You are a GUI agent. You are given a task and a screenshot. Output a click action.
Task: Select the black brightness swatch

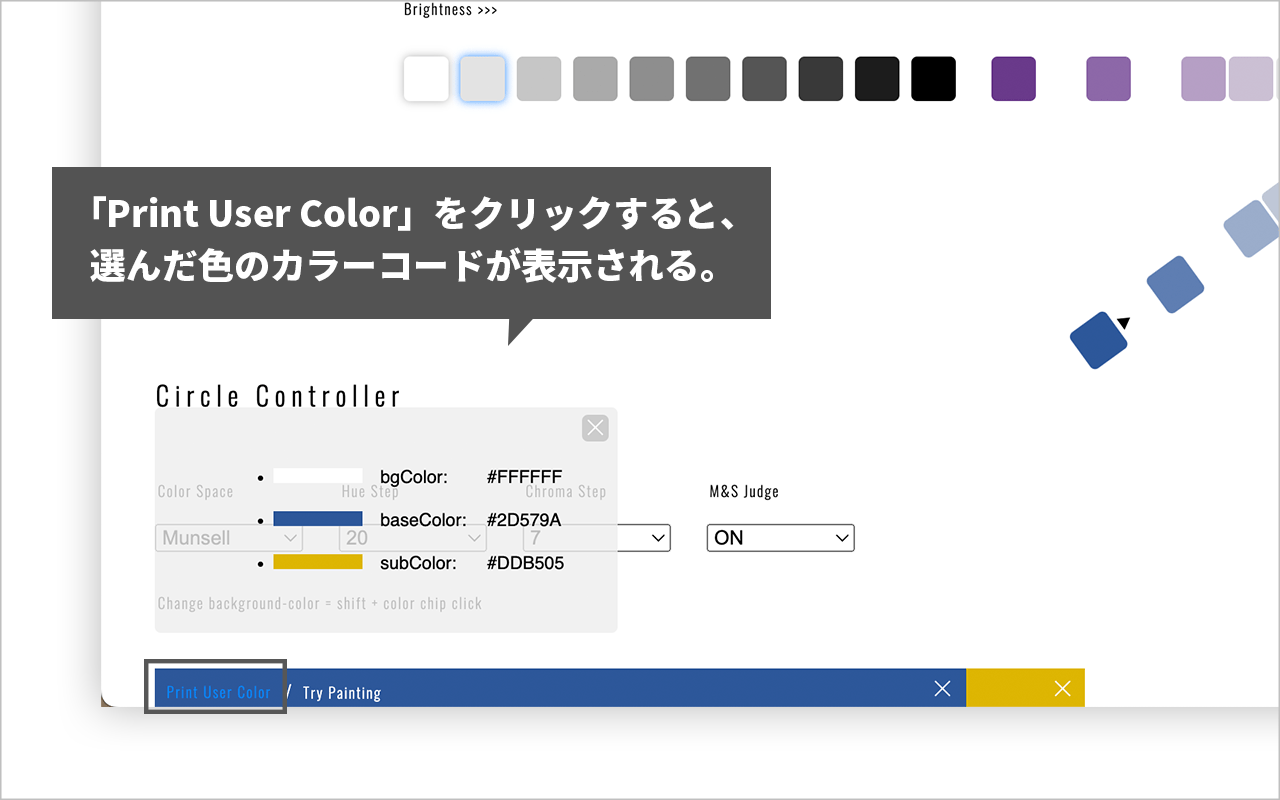click(x=933, y=78)
